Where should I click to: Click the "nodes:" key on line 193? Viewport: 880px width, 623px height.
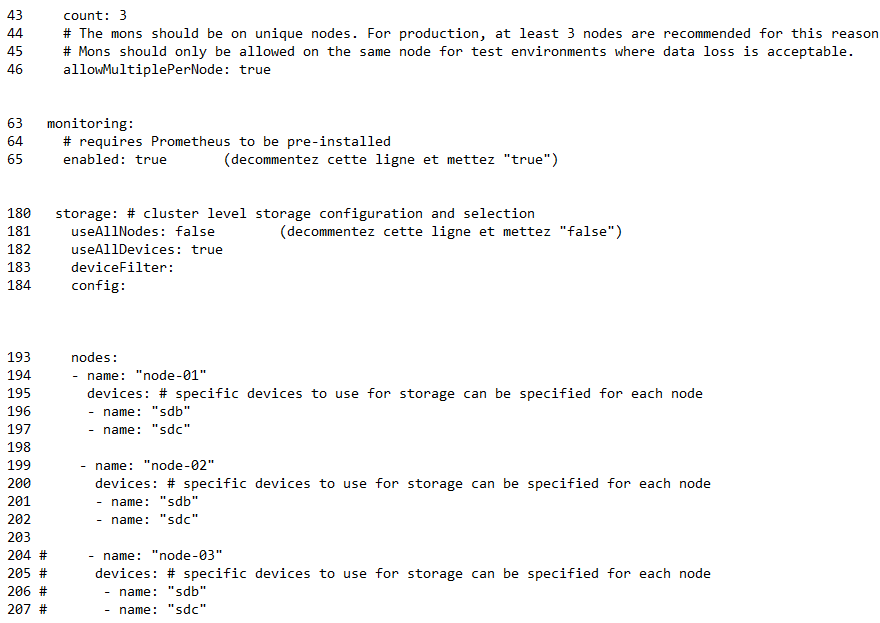click(94, 358)
